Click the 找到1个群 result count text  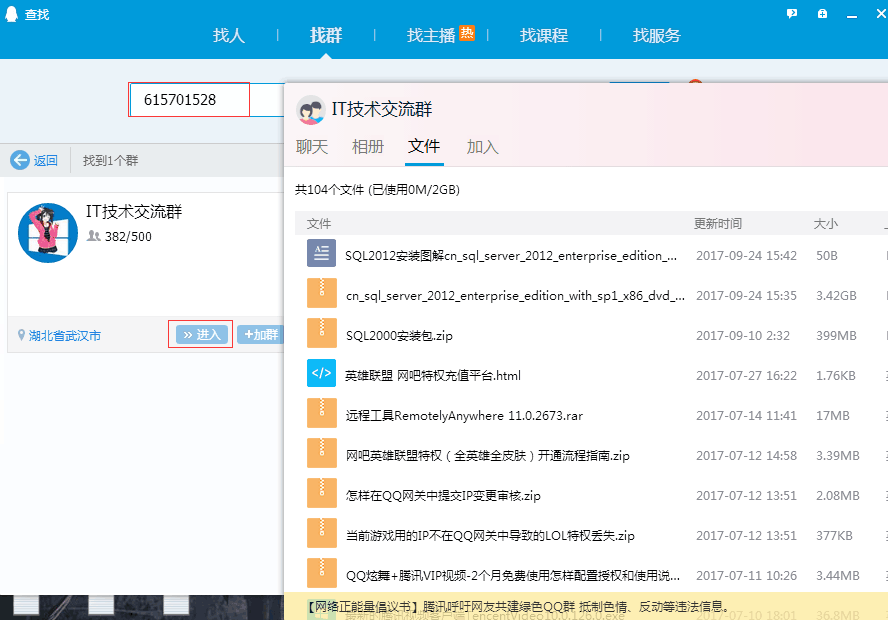pyautogui.click(x=110, y=161)
